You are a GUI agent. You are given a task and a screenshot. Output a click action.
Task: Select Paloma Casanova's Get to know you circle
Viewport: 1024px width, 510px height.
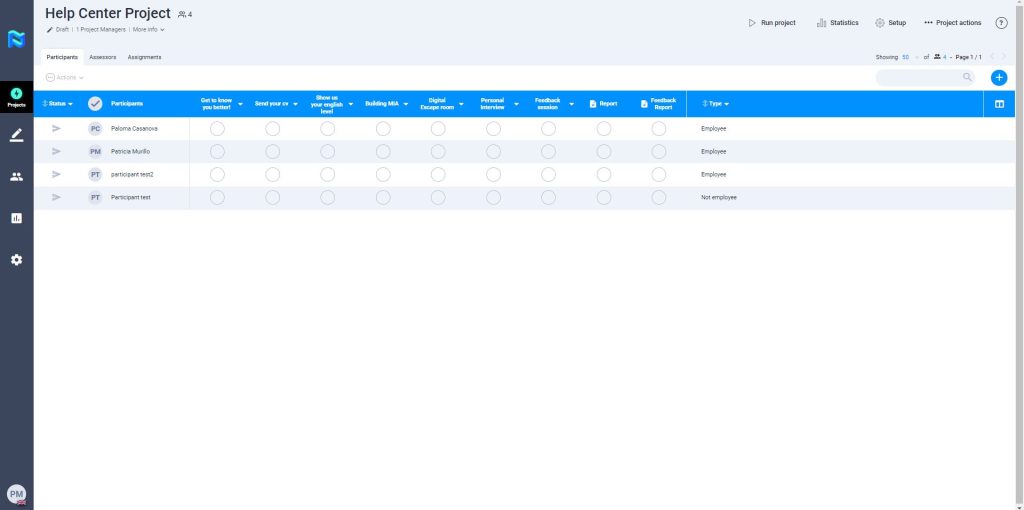217,129
